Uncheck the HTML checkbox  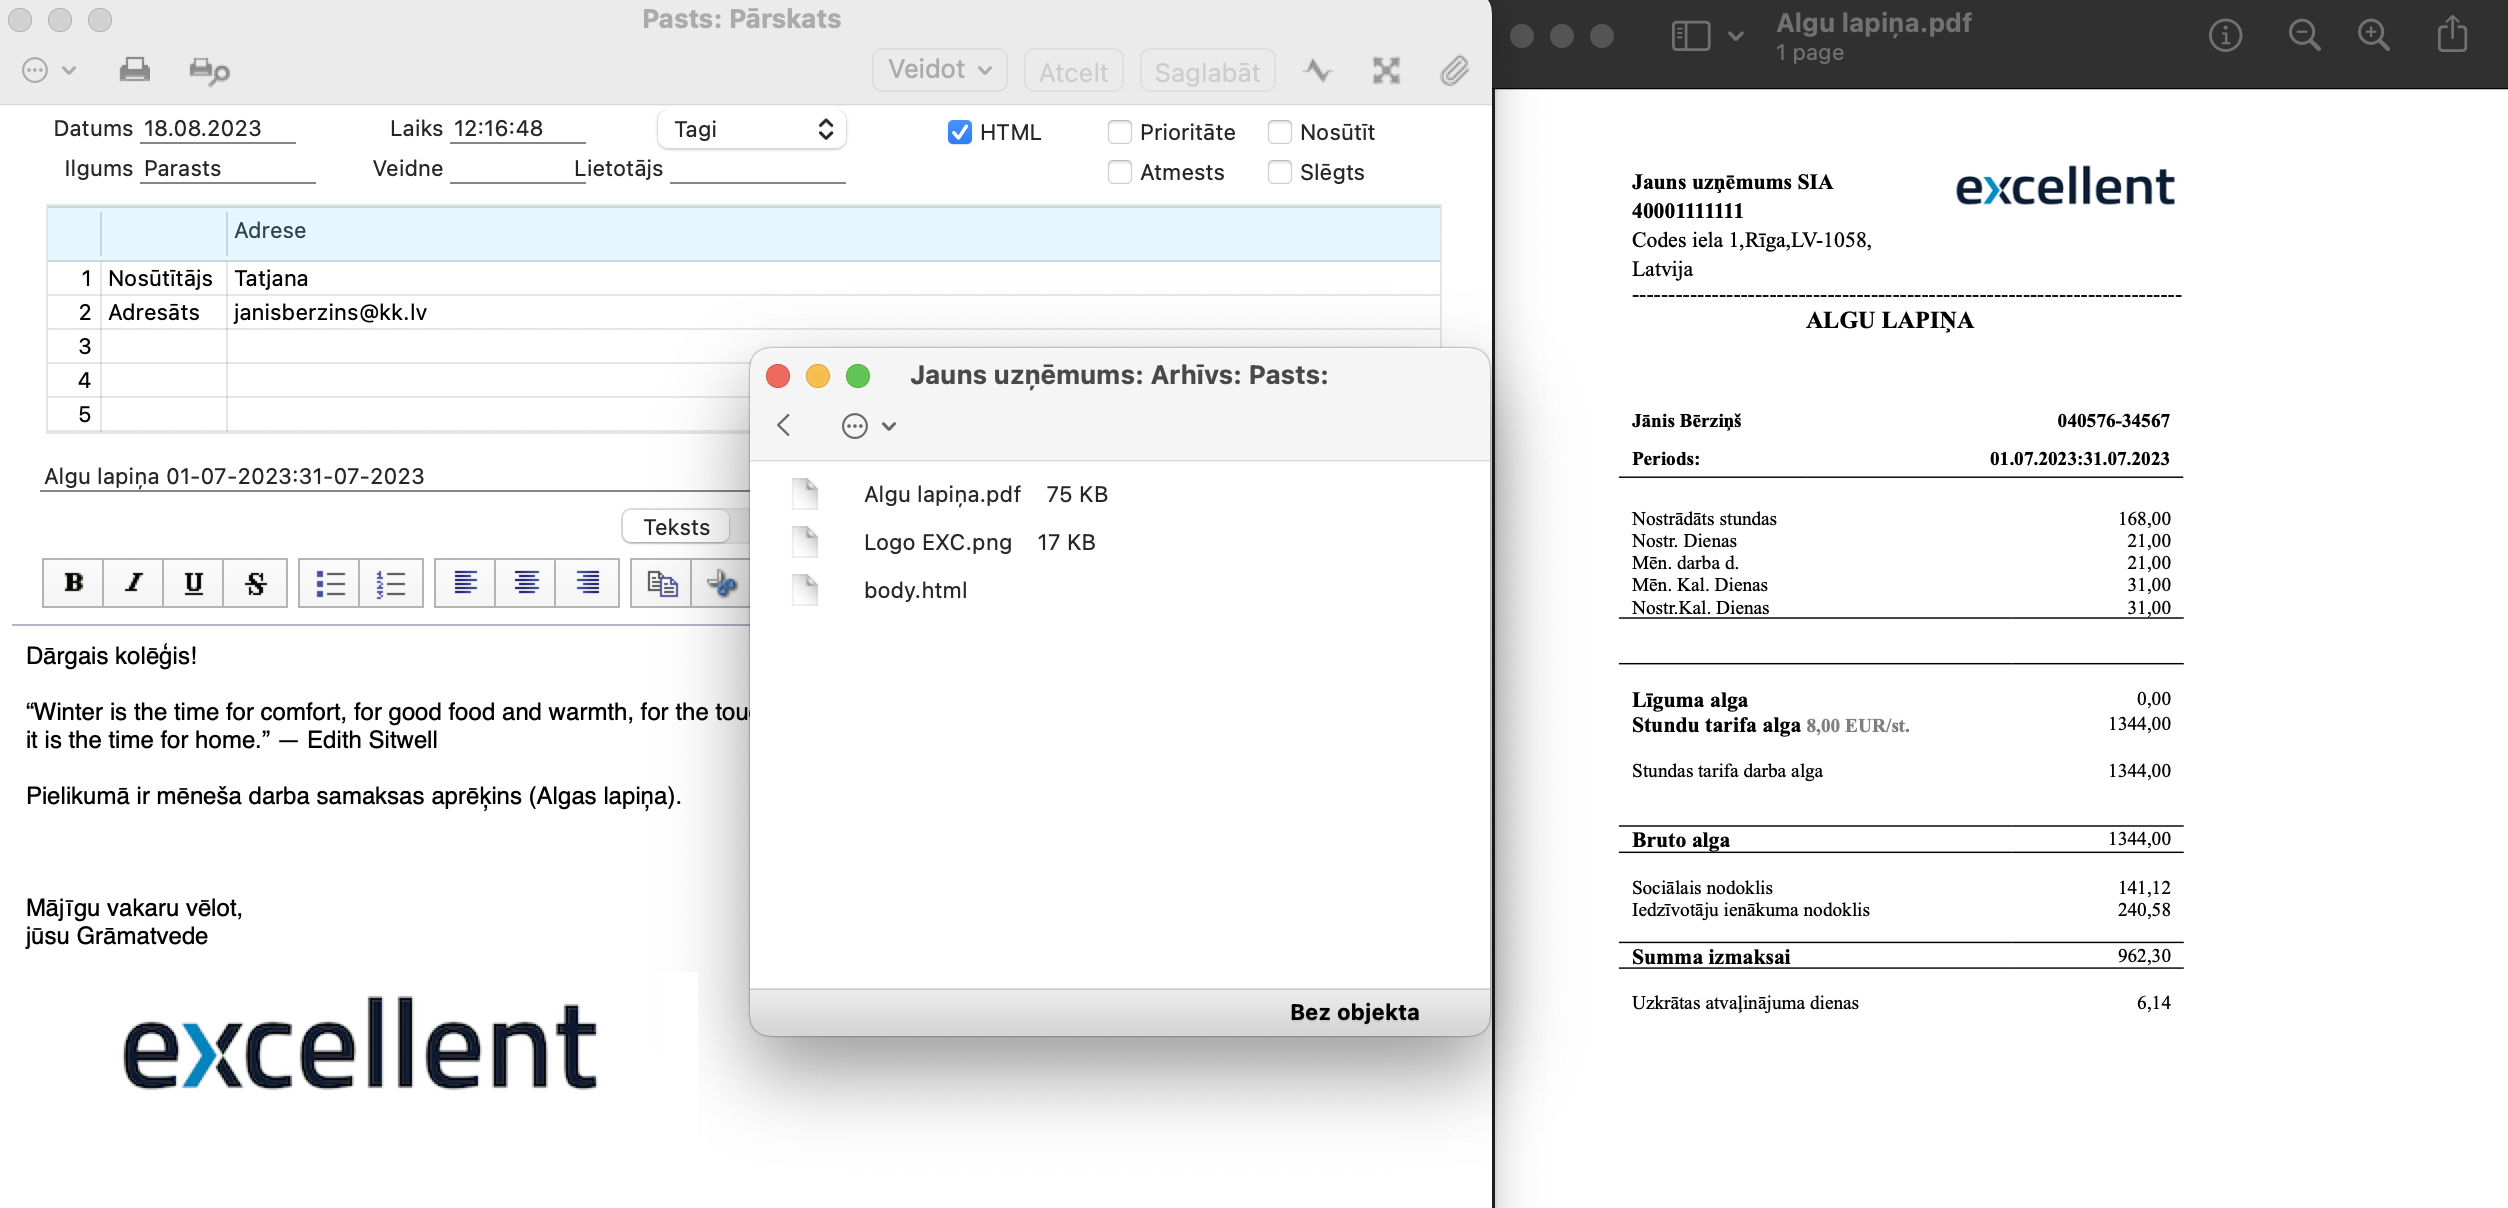(959, 132)
